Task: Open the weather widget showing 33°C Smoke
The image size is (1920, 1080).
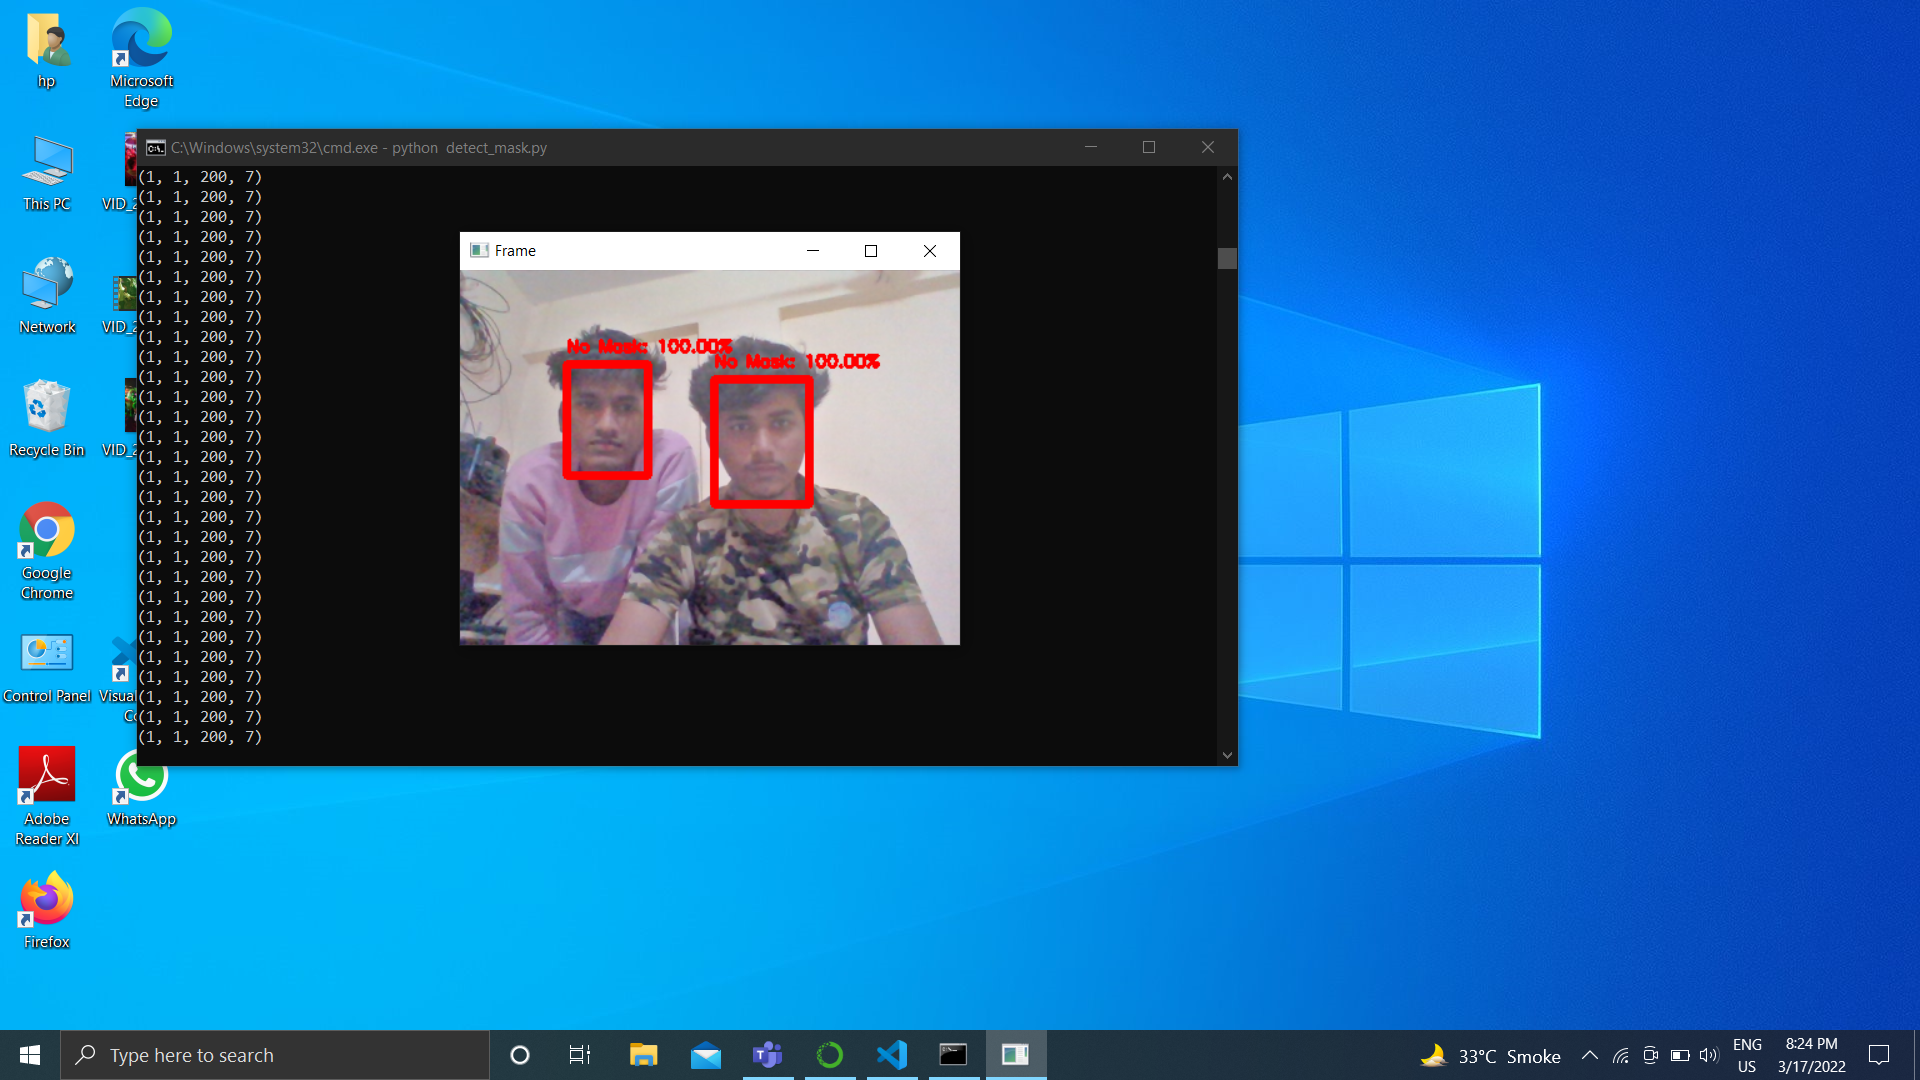Action: 1490,1056
